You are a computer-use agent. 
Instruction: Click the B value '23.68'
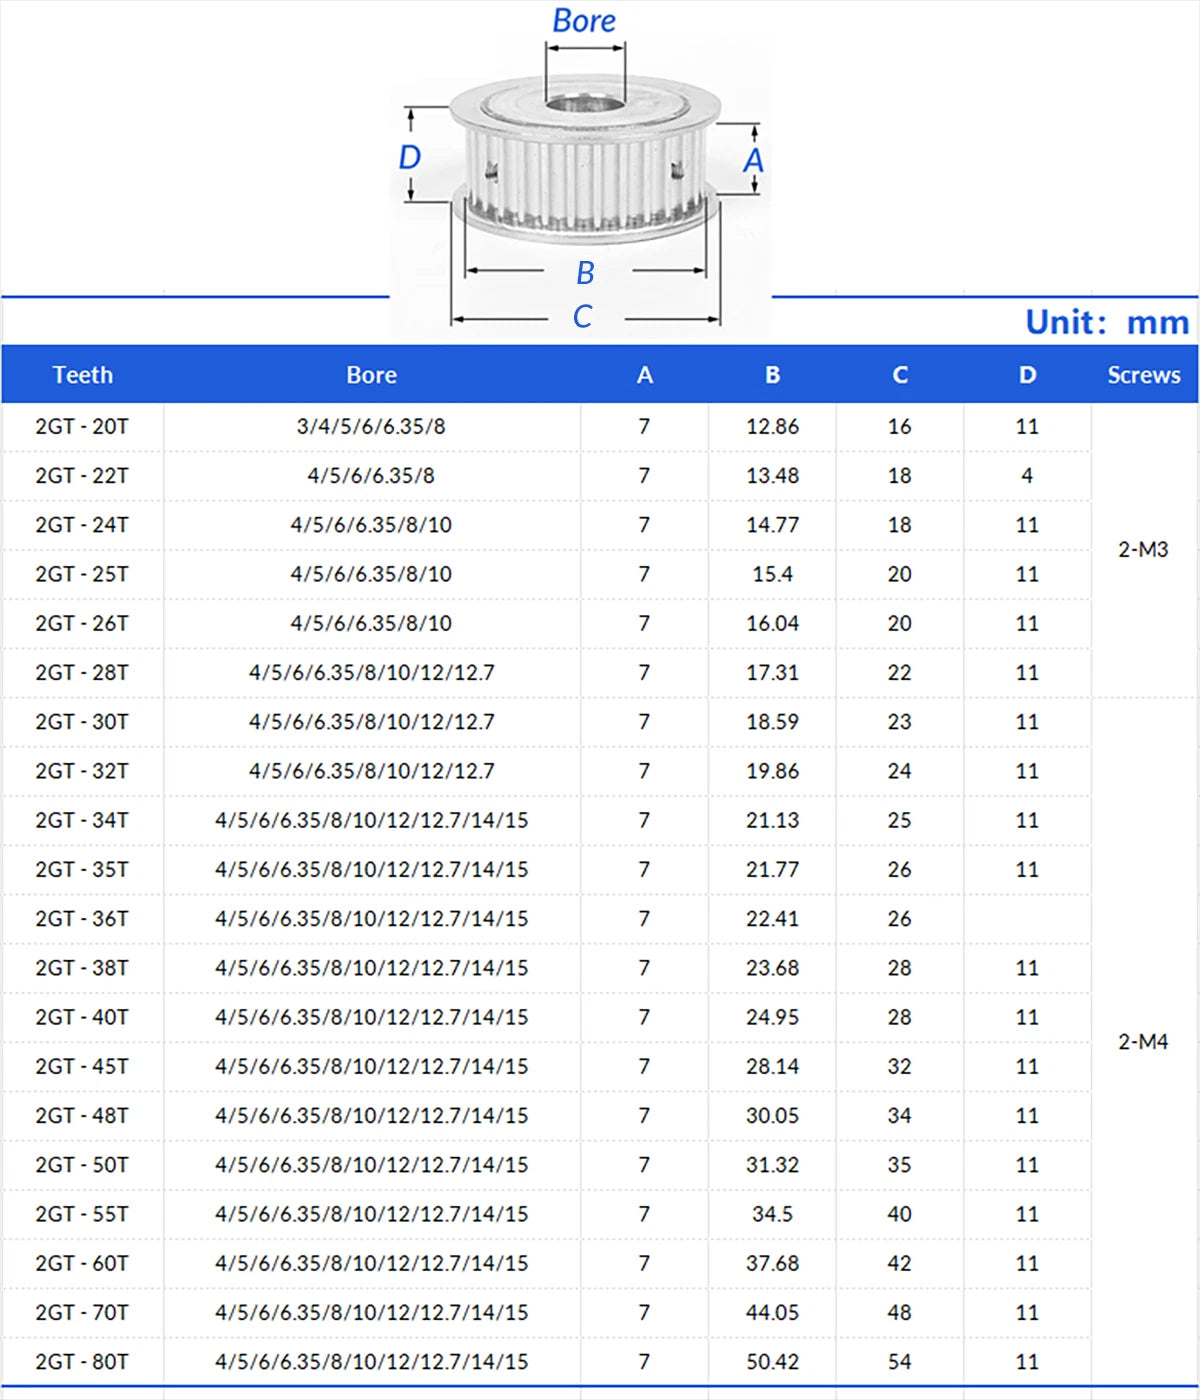pyautogui.click(x=772, y=968)
